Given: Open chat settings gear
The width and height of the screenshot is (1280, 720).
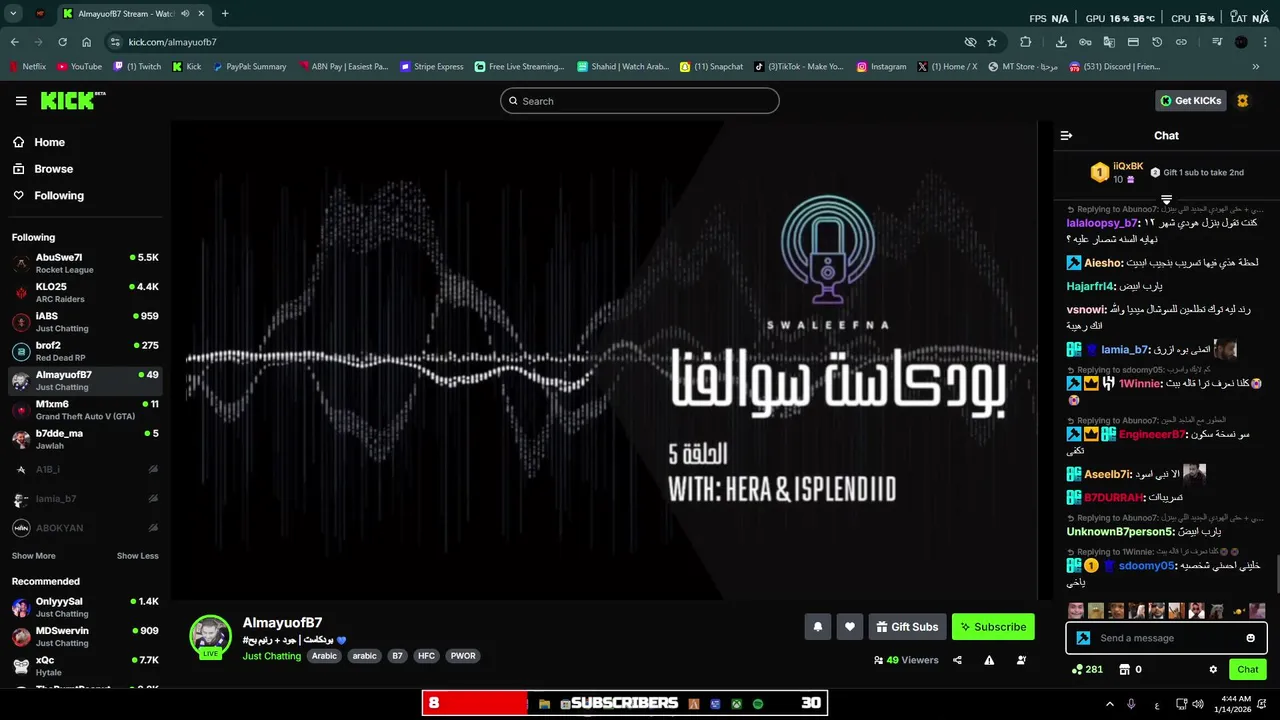Looking at the screenshot, I should coord(1213,669).
